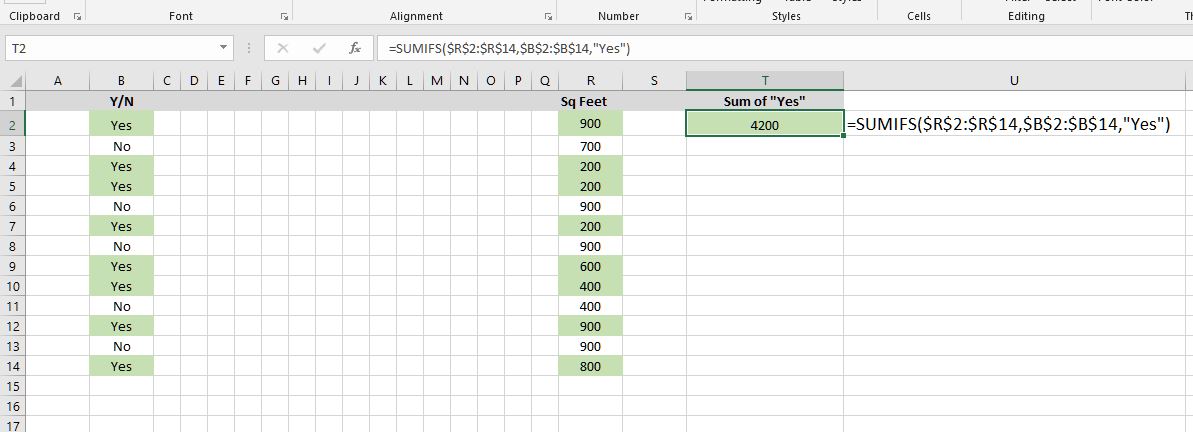Click the Select All corner triangle
Screen dimensions: 1193x432
16,81
